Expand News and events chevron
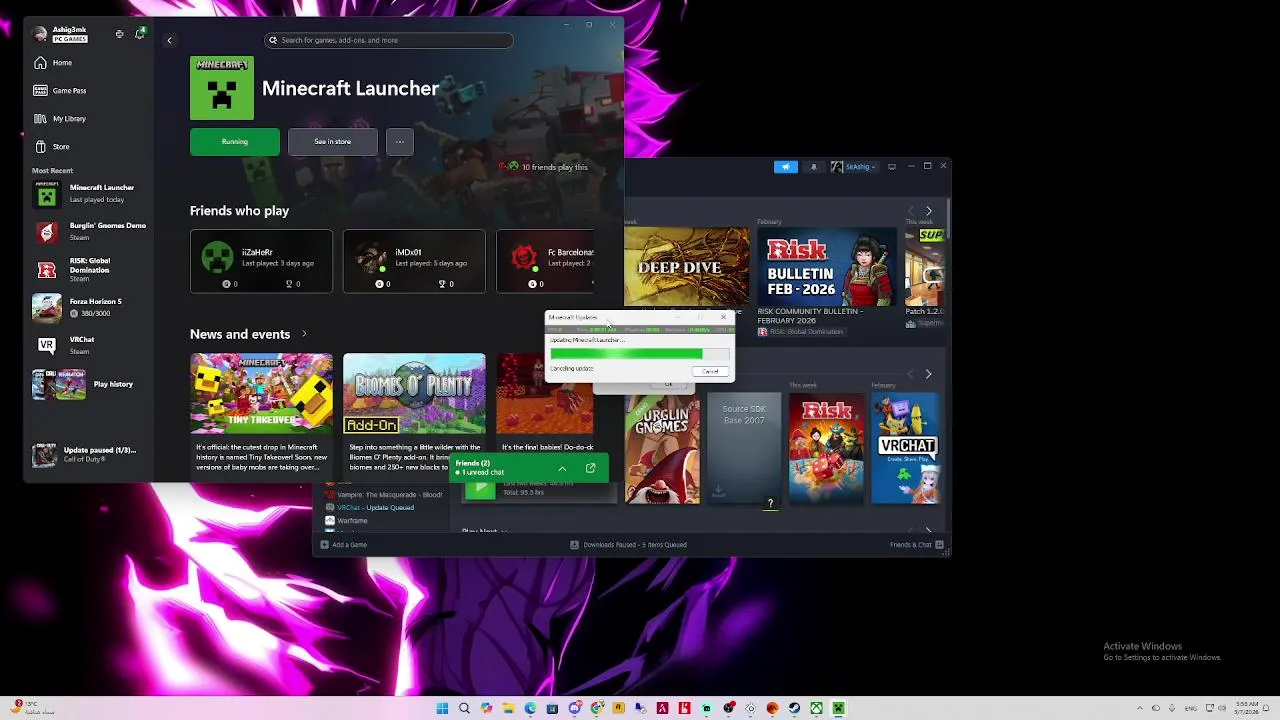This screenshot has height=720, width=1280. click(x=304, y=334)
